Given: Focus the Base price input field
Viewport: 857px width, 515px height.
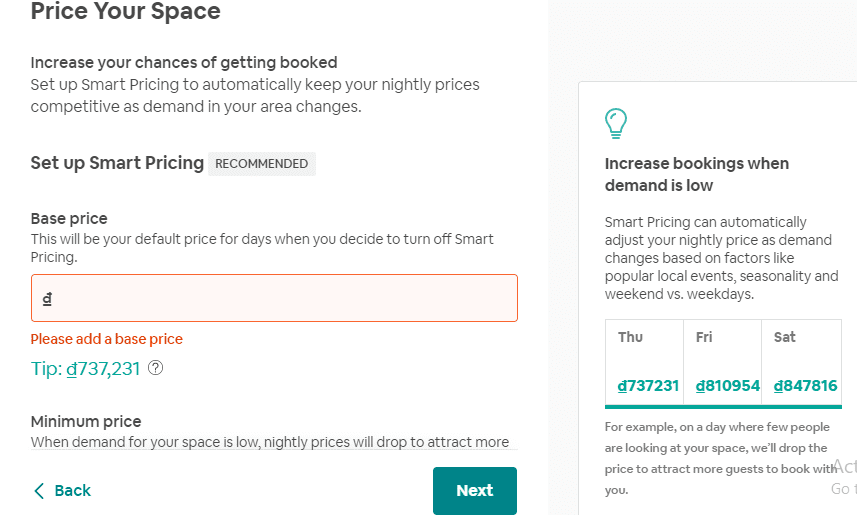Looking at the screenshot, I should click(x=274, y=298).
